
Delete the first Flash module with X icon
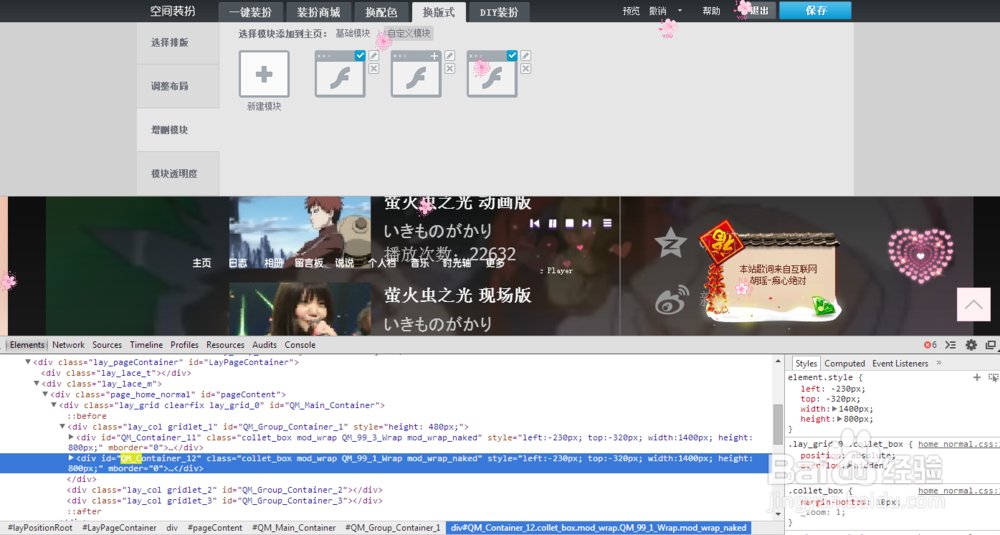tap(374, 68)
